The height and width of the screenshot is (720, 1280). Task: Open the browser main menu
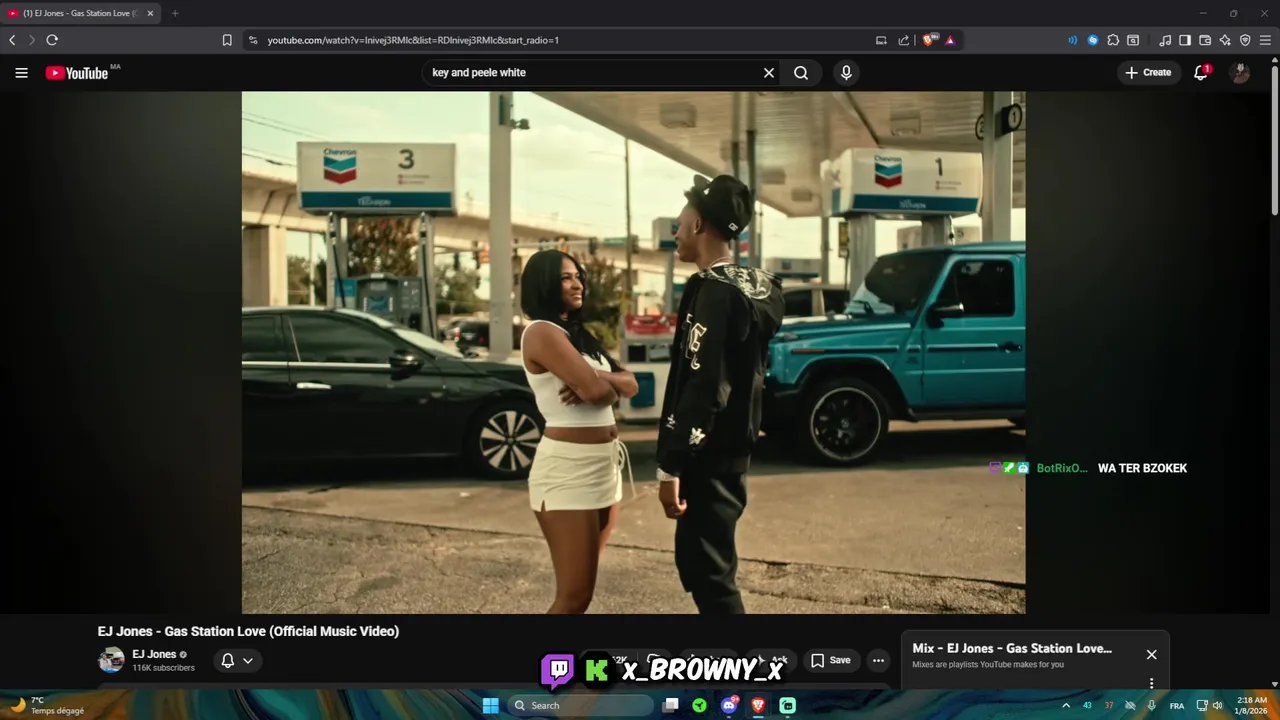point(1265,40)
